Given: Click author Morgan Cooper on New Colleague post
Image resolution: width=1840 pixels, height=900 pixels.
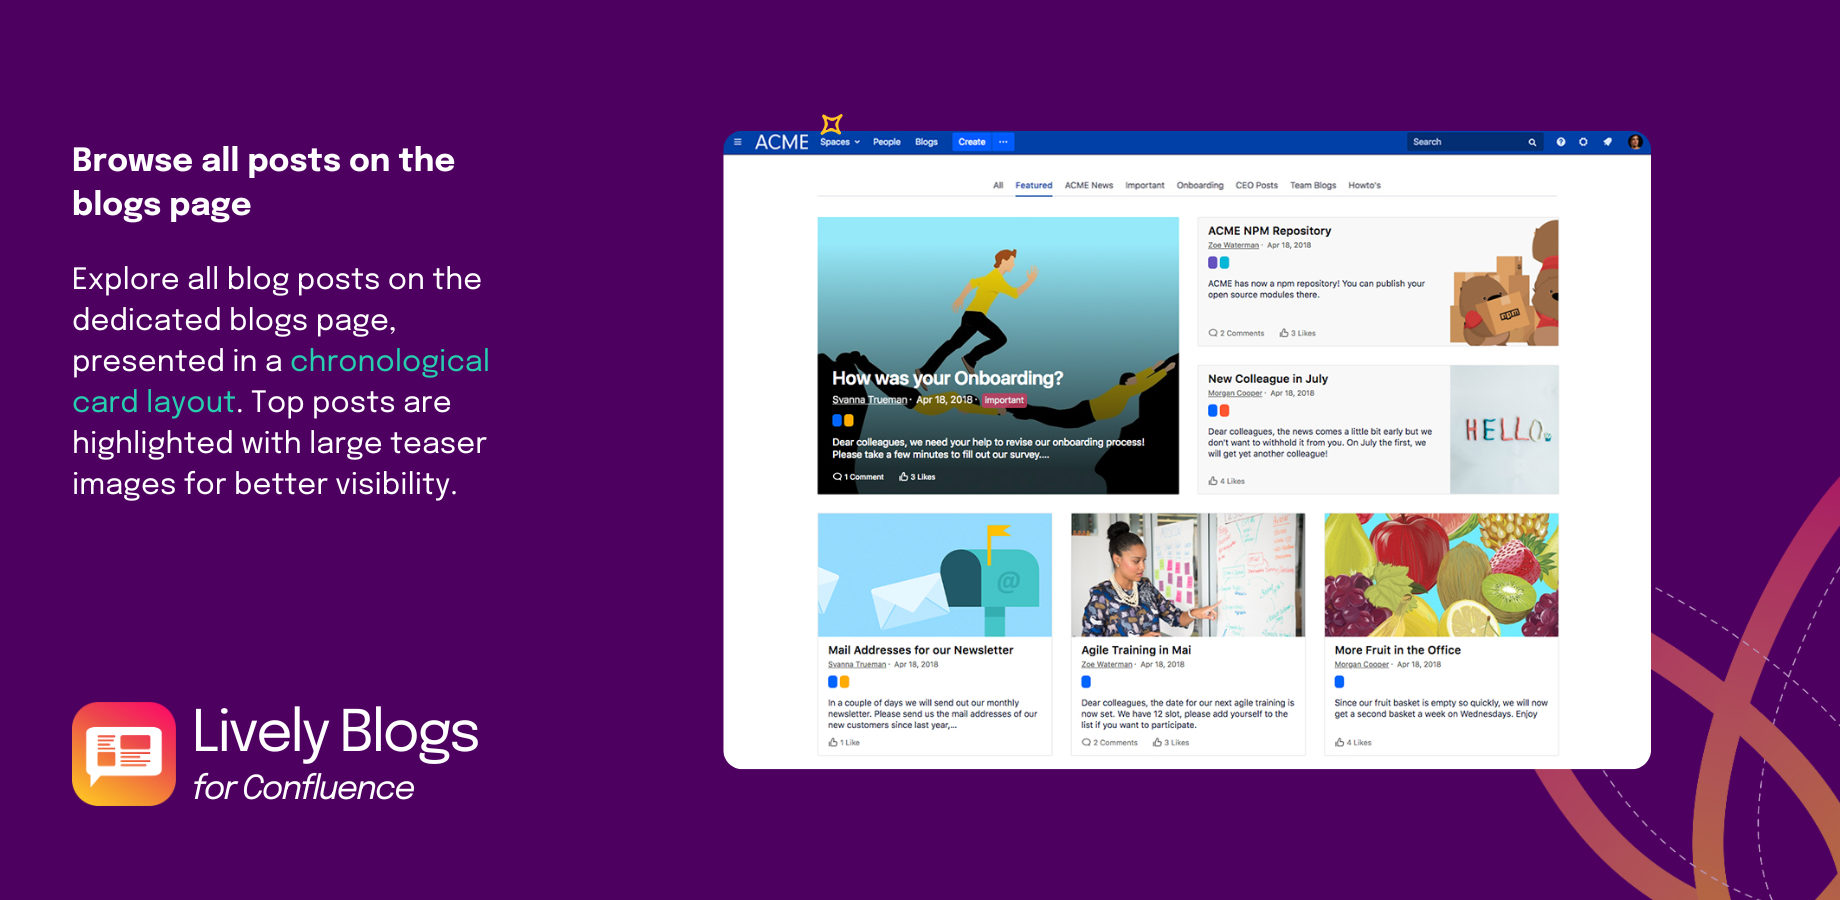Looking at the screenshot, I should 1235,393.
